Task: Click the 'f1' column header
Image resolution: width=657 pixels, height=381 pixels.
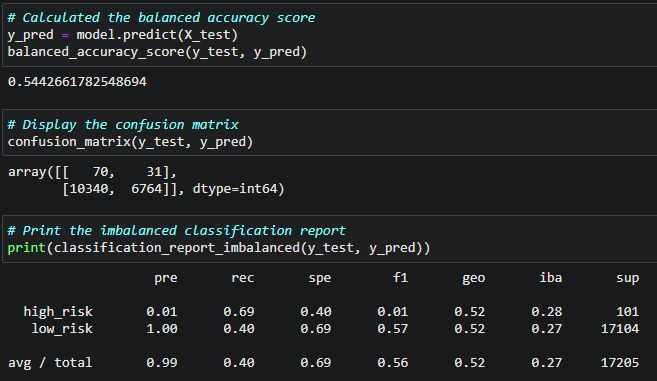Action: coord(400,277)
